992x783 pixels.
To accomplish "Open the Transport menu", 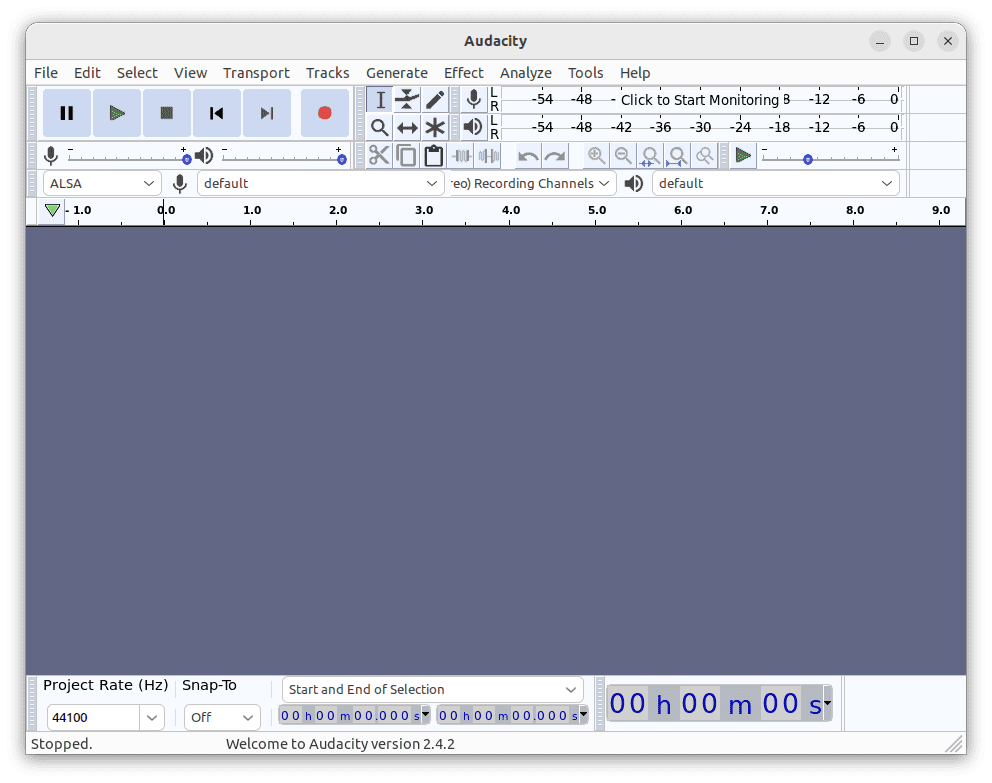I will click(x=256, y=72).
